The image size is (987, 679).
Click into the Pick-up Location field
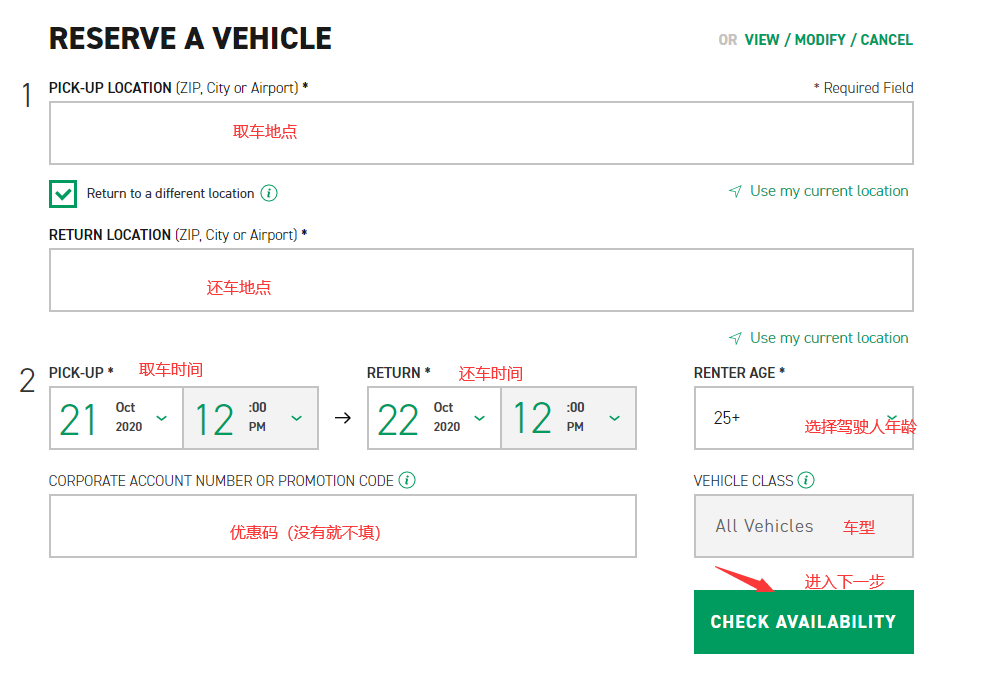click(x=480, y=133)
